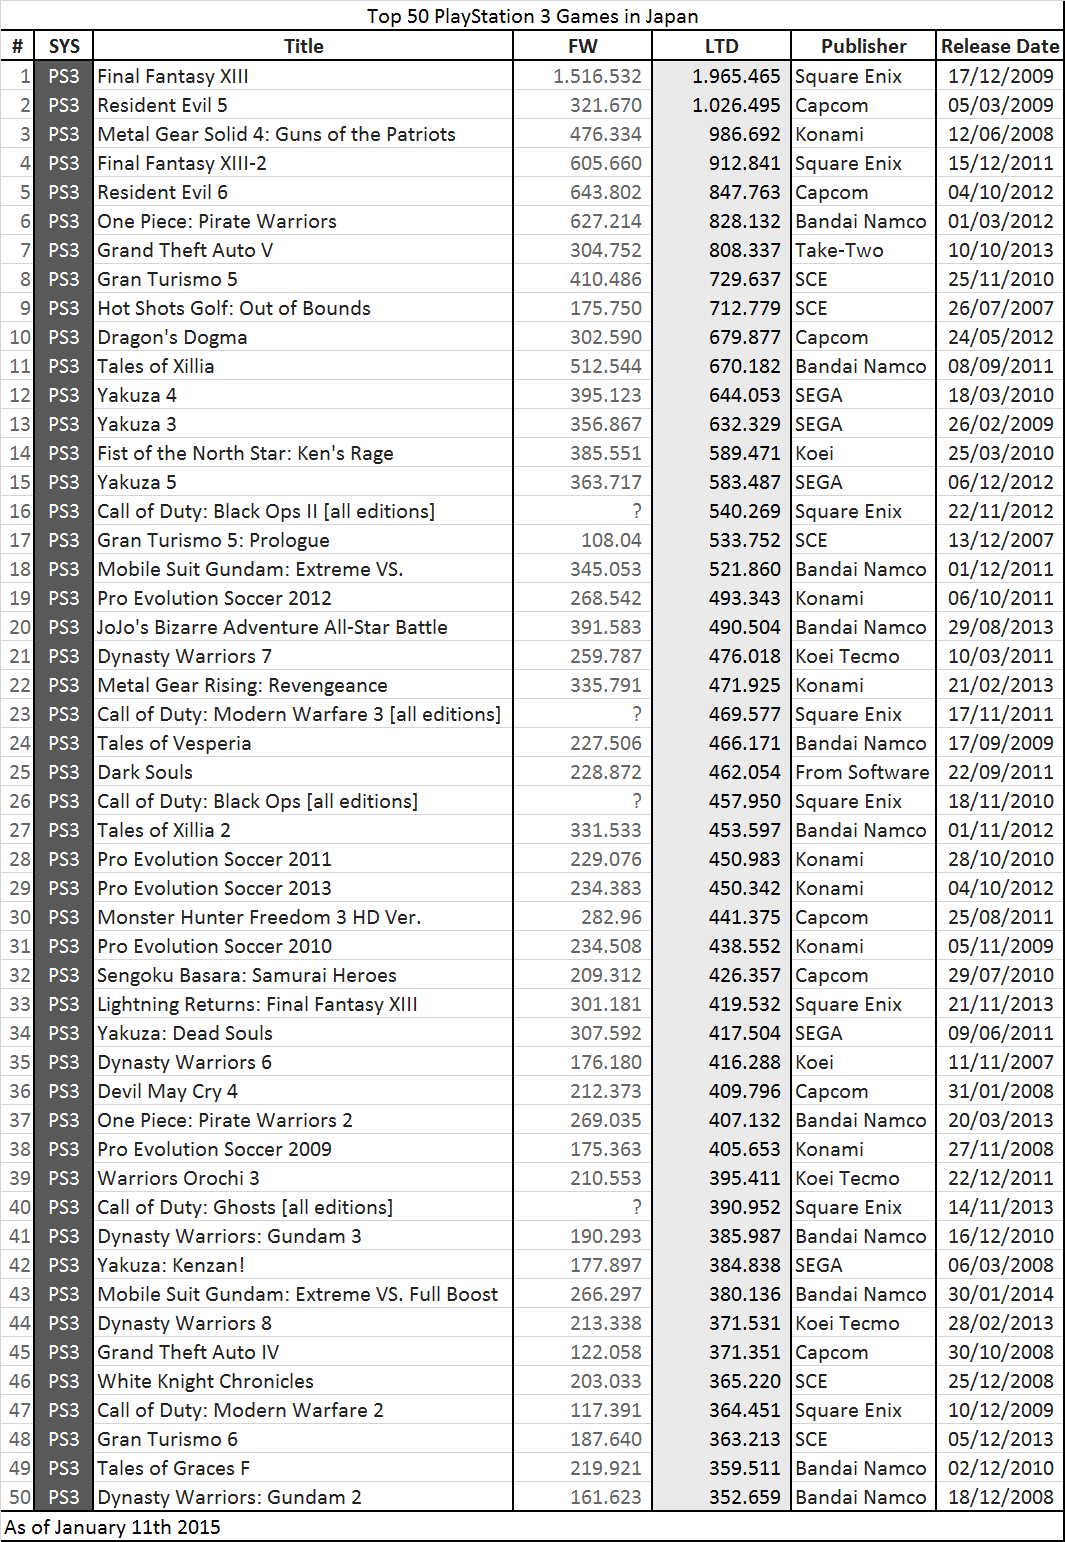Click 'Hot Shots Golf: Out of Bounds'
Viewport: 1065px width, 1542px height.
pos(303,308)
